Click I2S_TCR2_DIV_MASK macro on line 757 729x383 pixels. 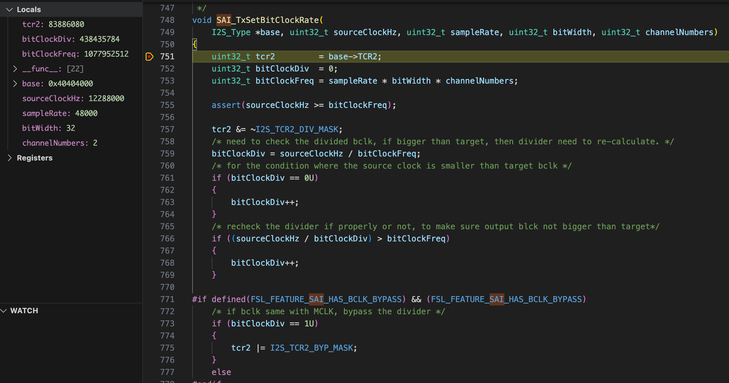299,129
